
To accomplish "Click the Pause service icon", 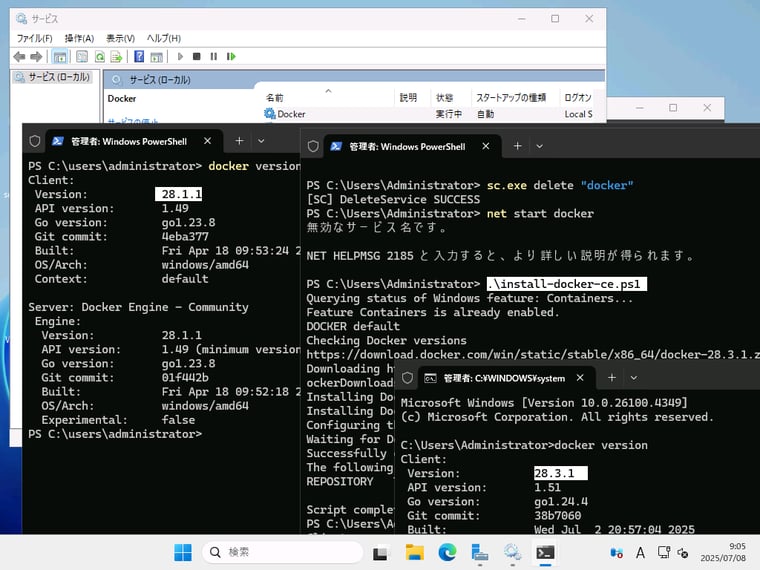I will pos(214,57).
